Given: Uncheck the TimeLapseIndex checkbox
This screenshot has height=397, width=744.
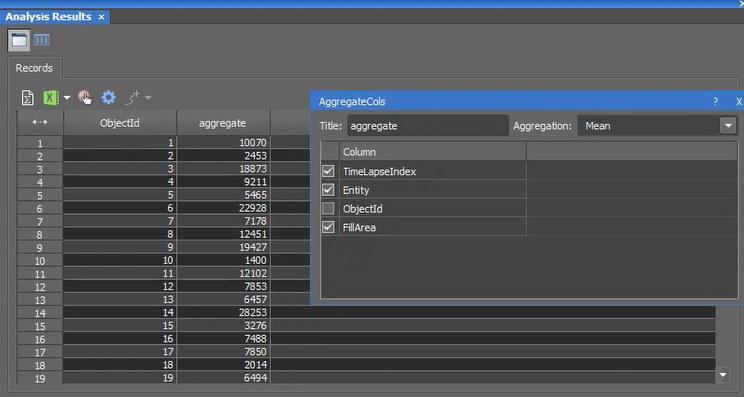Looking at the screenshot, I should pyautogui.click(x=328, y=171).
